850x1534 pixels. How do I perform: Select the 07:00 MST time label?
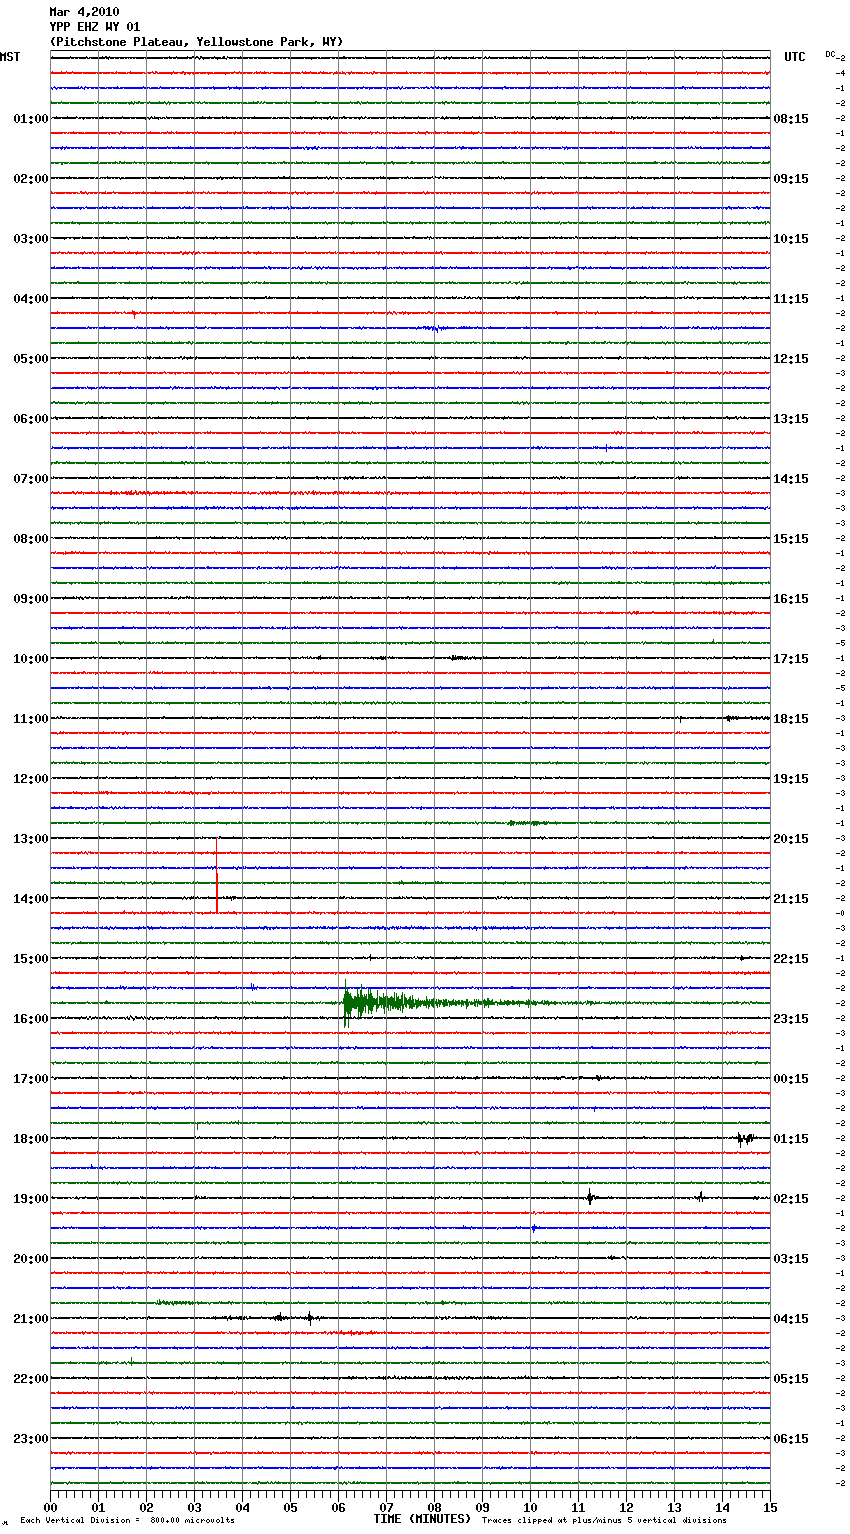[30, 479]
